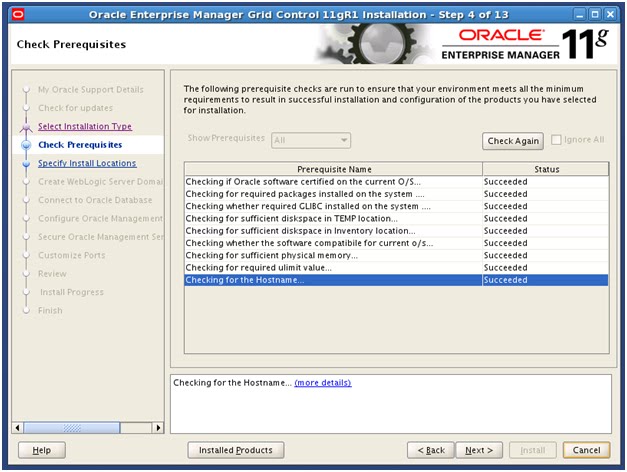Screen dimensions: 627x472
Task: Select the row for diskspace in Inventory location
Action: [x=396, y=231]
